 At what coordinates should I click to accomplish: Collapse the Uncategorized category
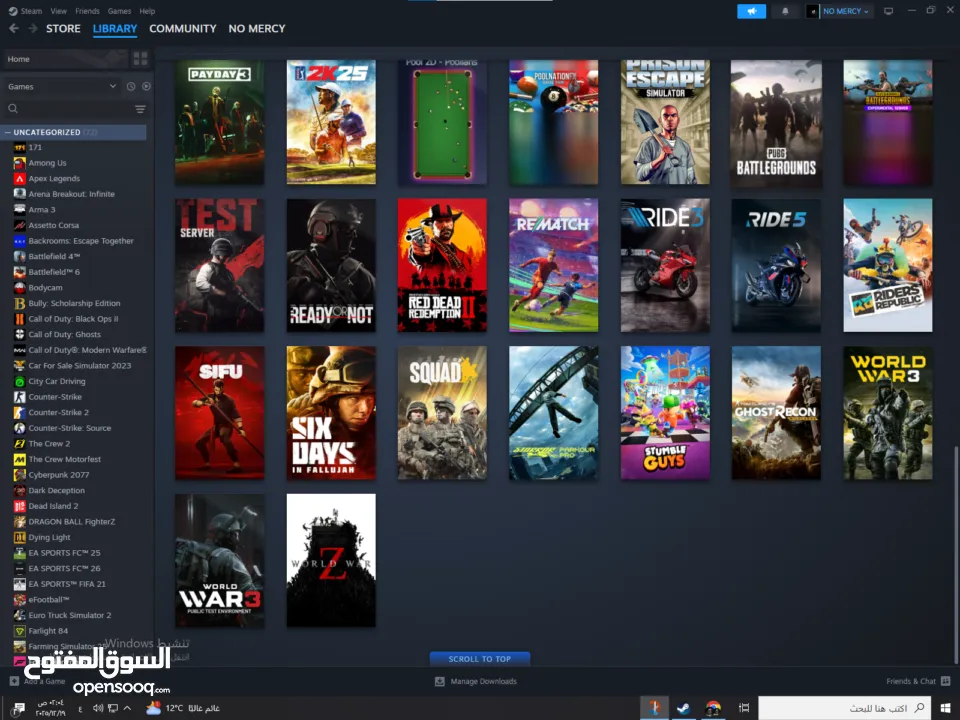[8, 132]
